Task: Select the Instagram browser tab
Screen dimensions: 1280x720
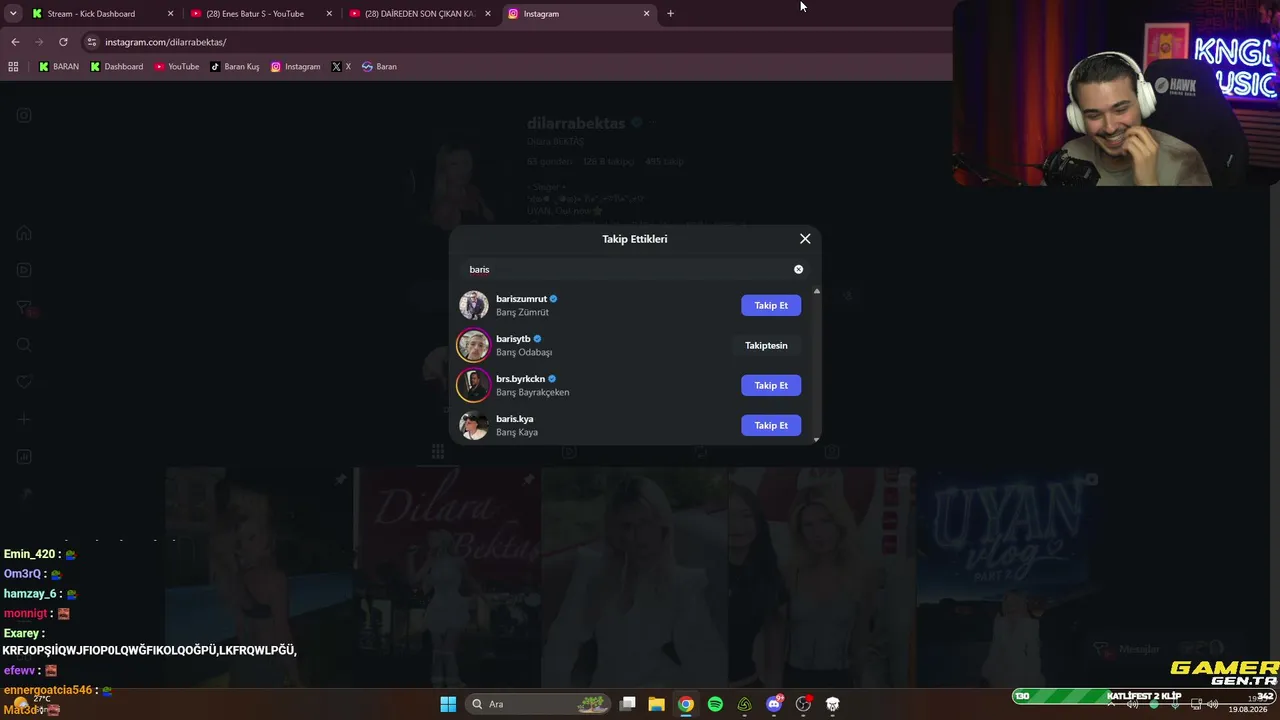Action: point(579,14)
